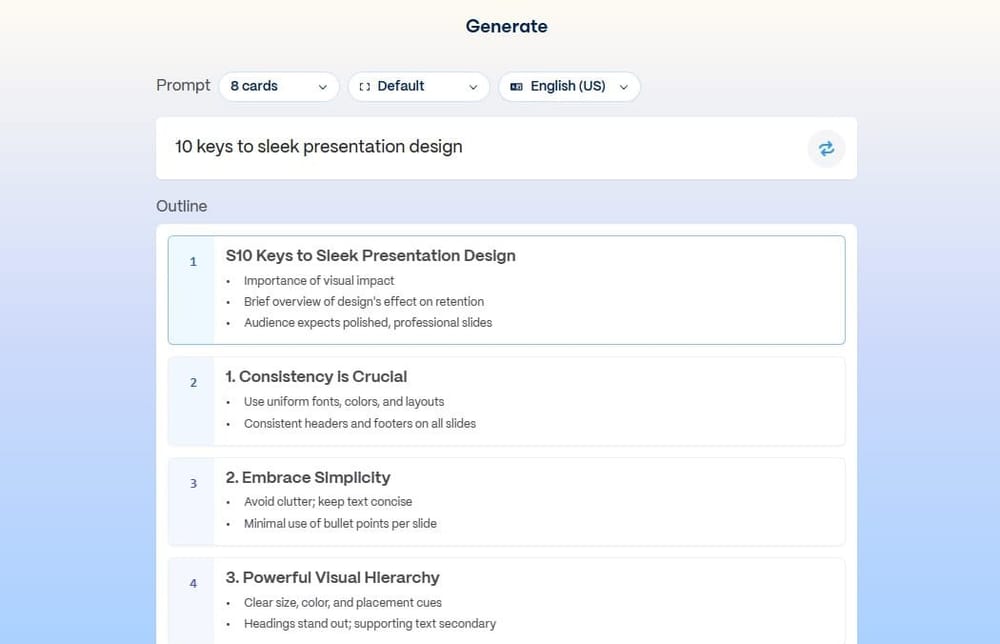Select card 4 Powerful Visual Hierarchy
This screenshot has height=644, width=1000.
coord(332,577)
